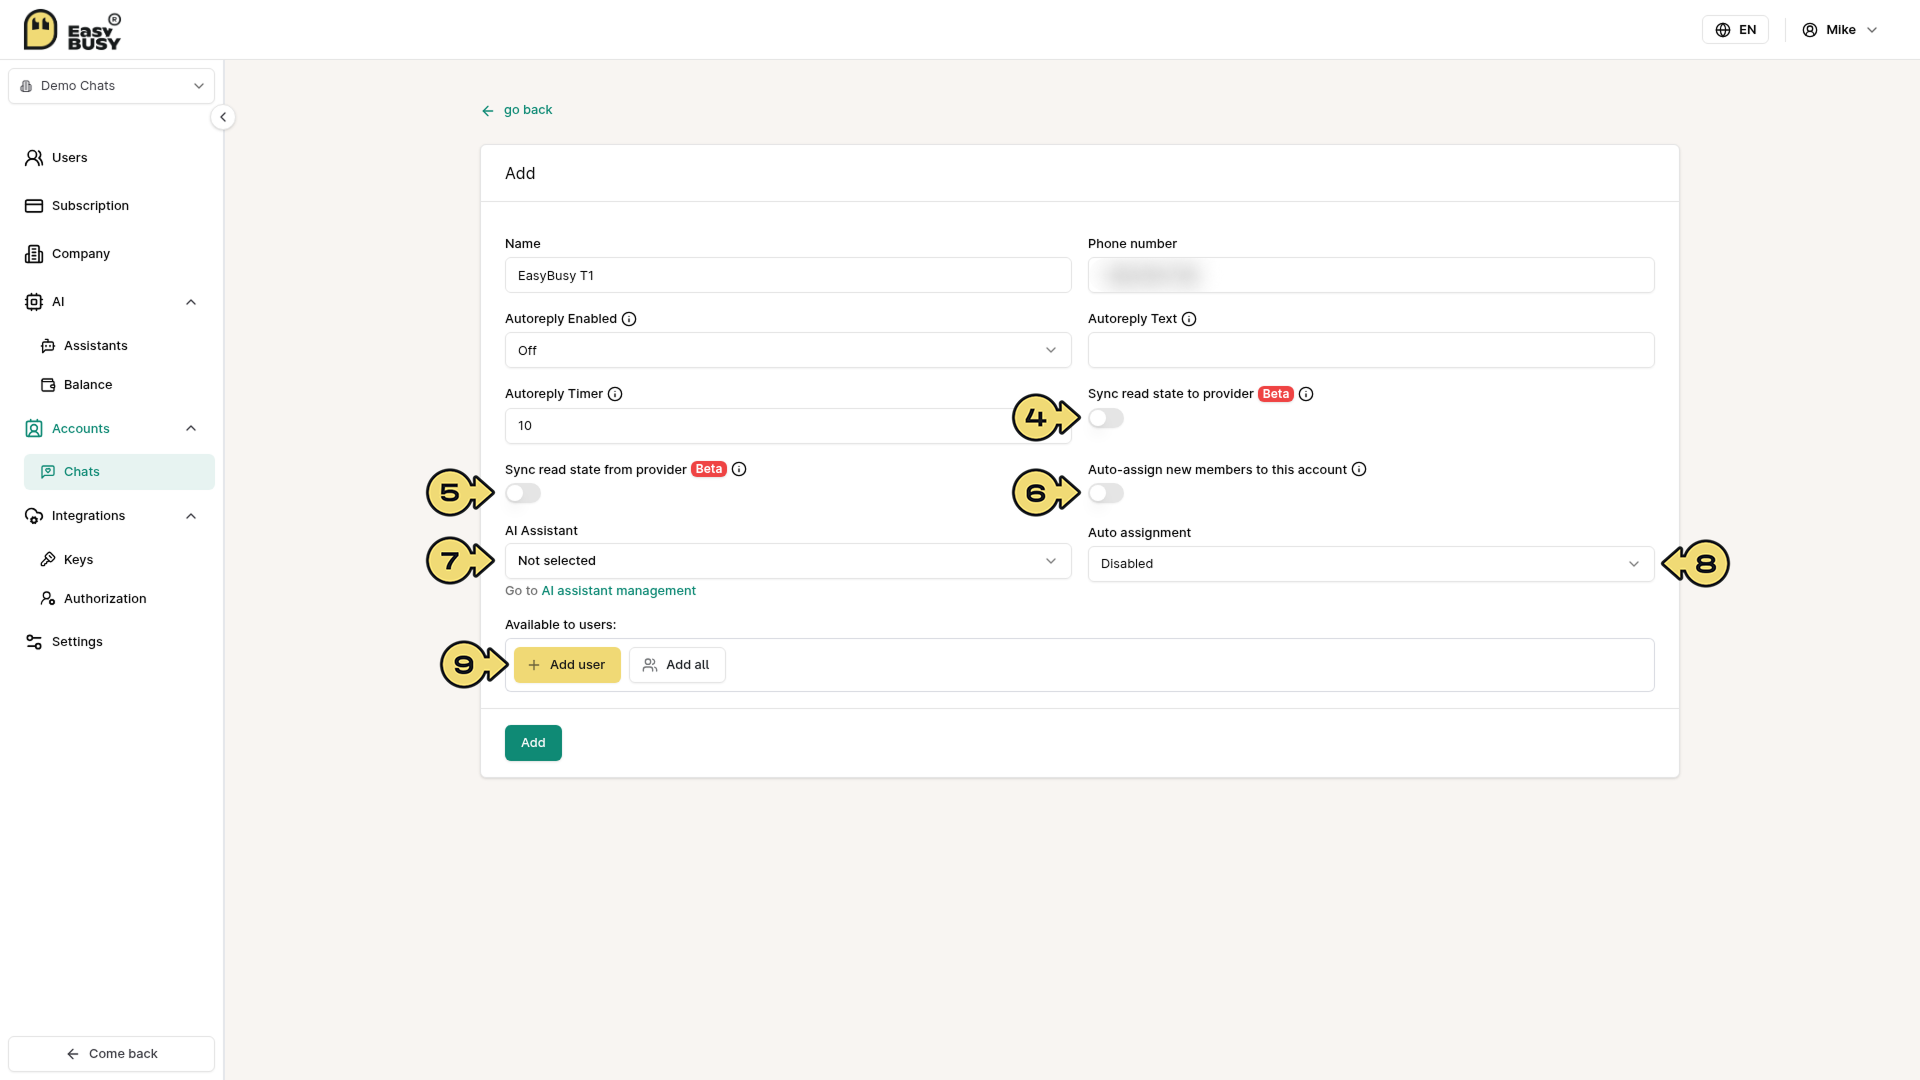The image size is (1920, 1080).
Task: Toggle Sync read state to provider switch
Action: tap(1106, 418)
